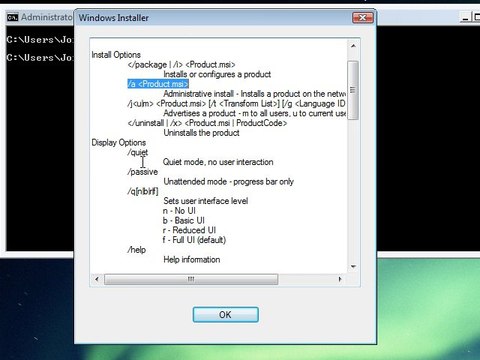Click the command prompt icon in title bar
The width and height of the screenshot is (480, 360).
pyautogui.click(x=12, y=17)
